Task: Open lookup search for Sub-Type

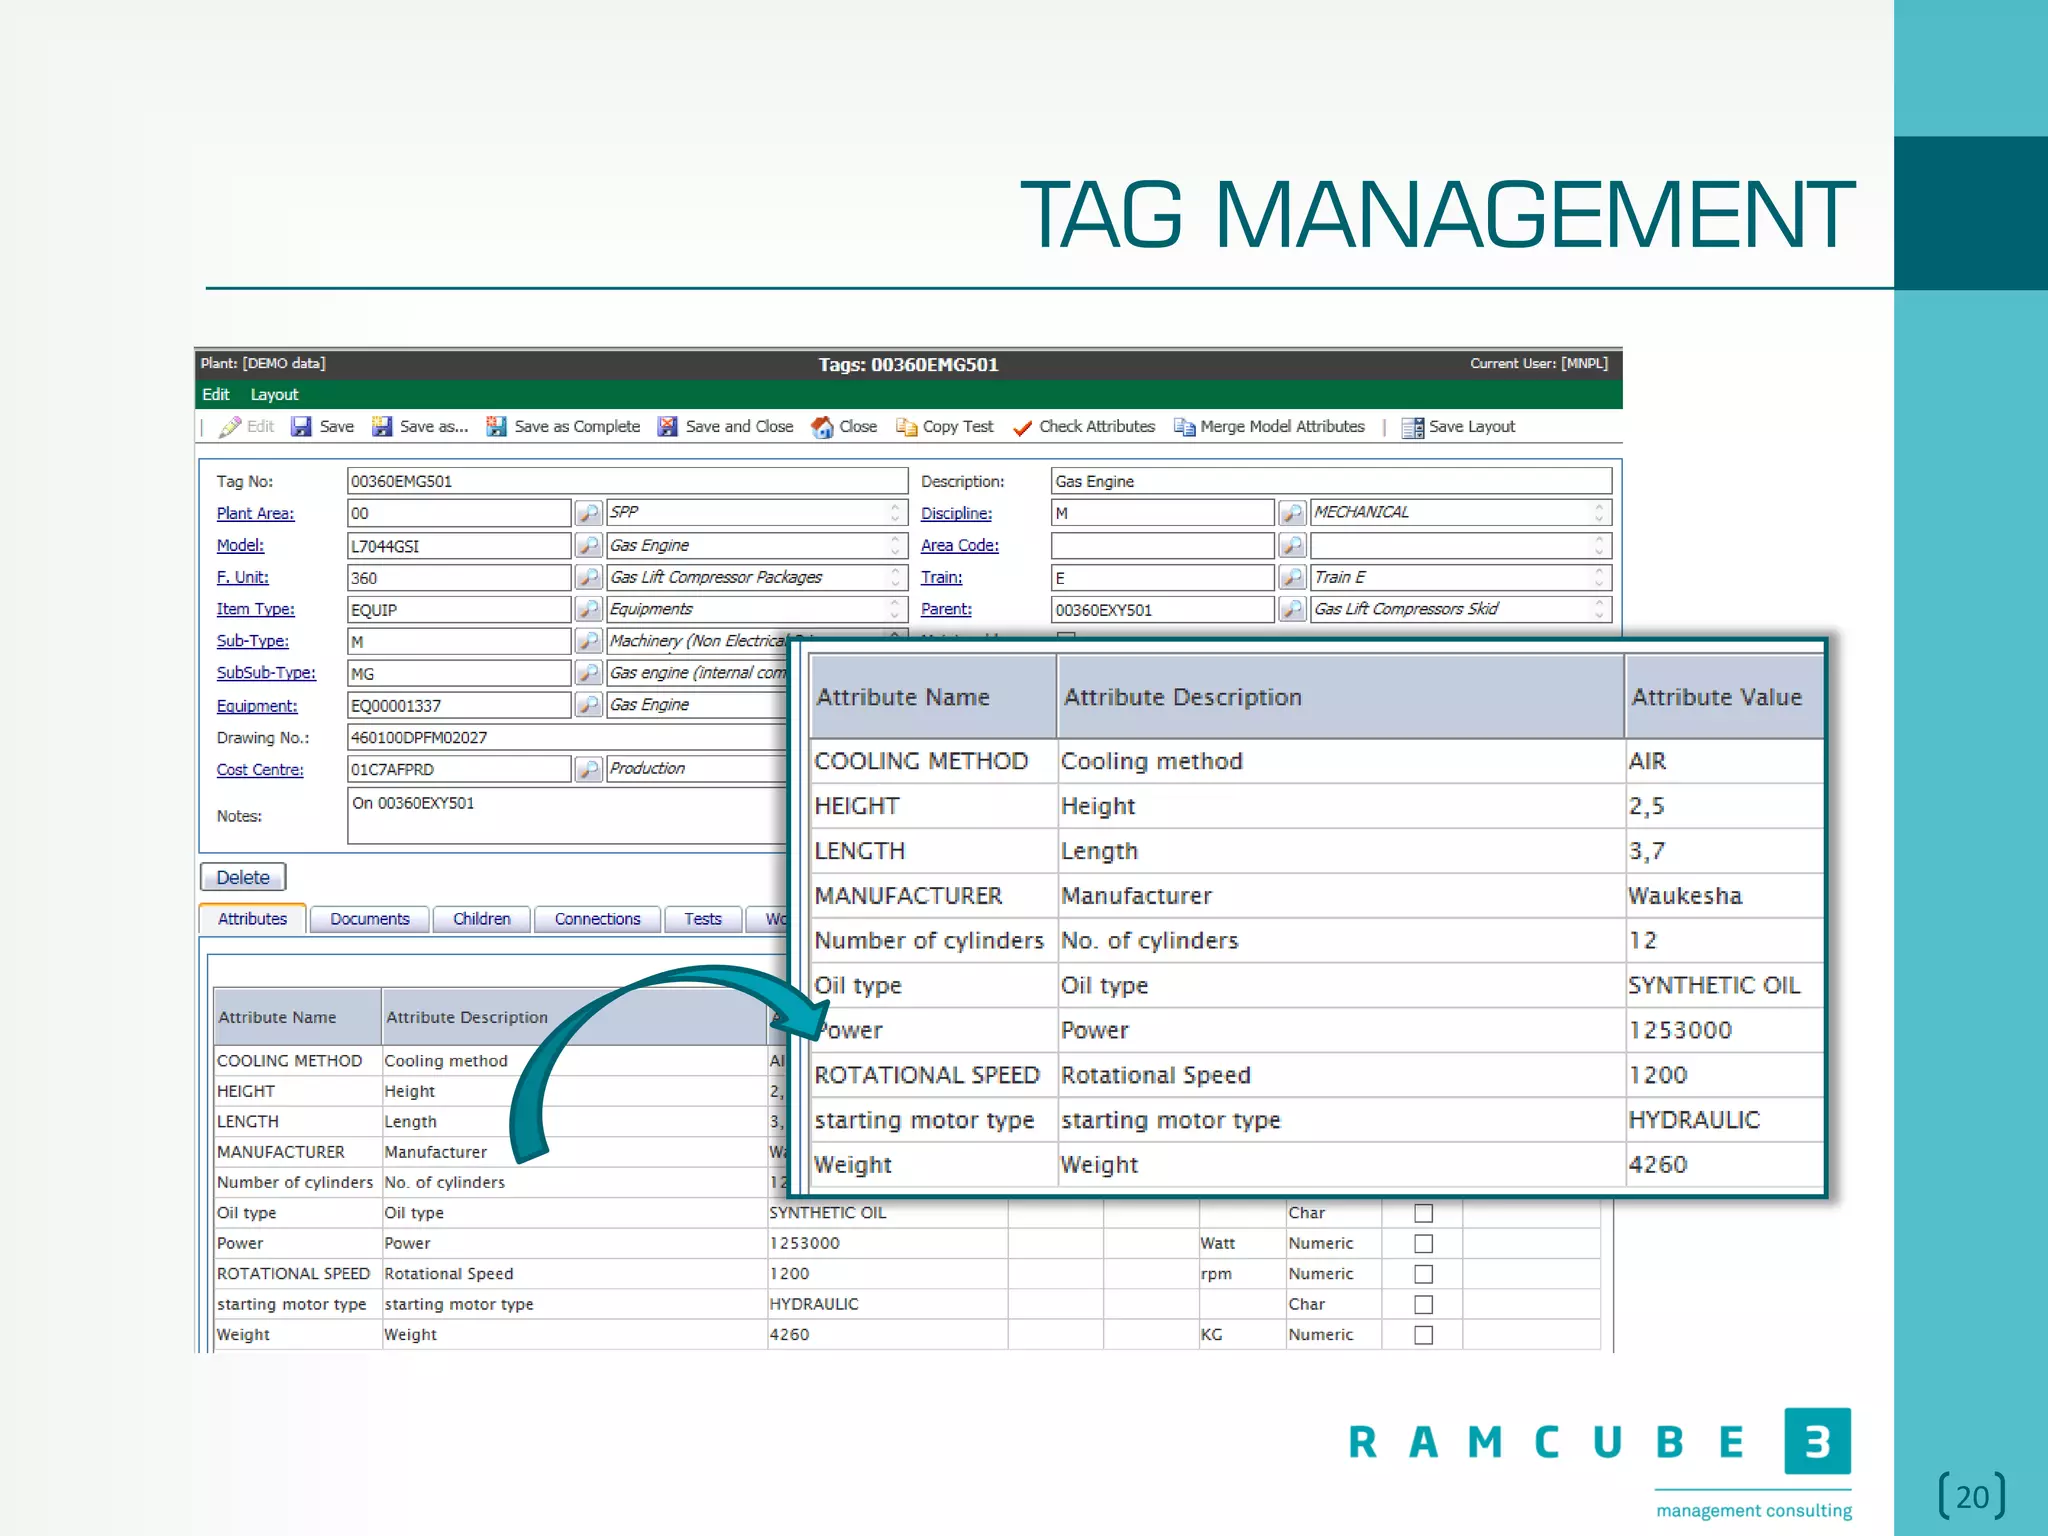Action: point(589,641)
